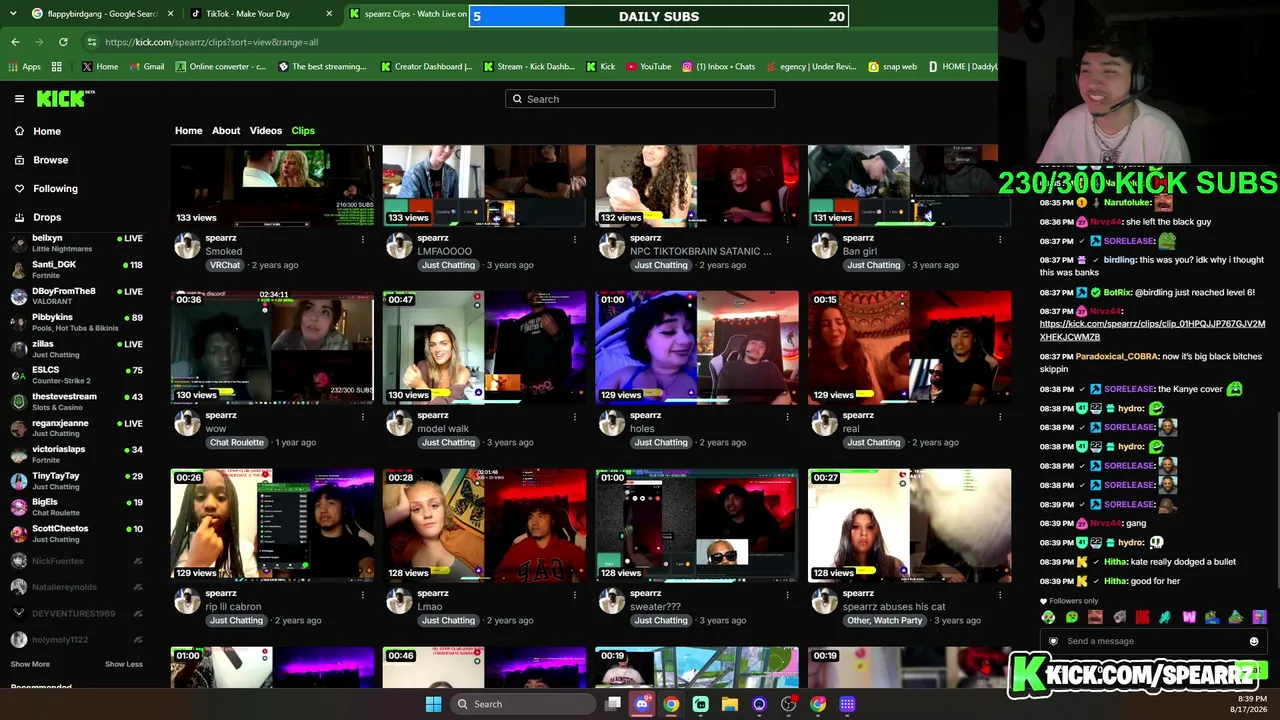Open the clip link posted by Nrvz44

pyautogui.click(x=1152, y=330)
